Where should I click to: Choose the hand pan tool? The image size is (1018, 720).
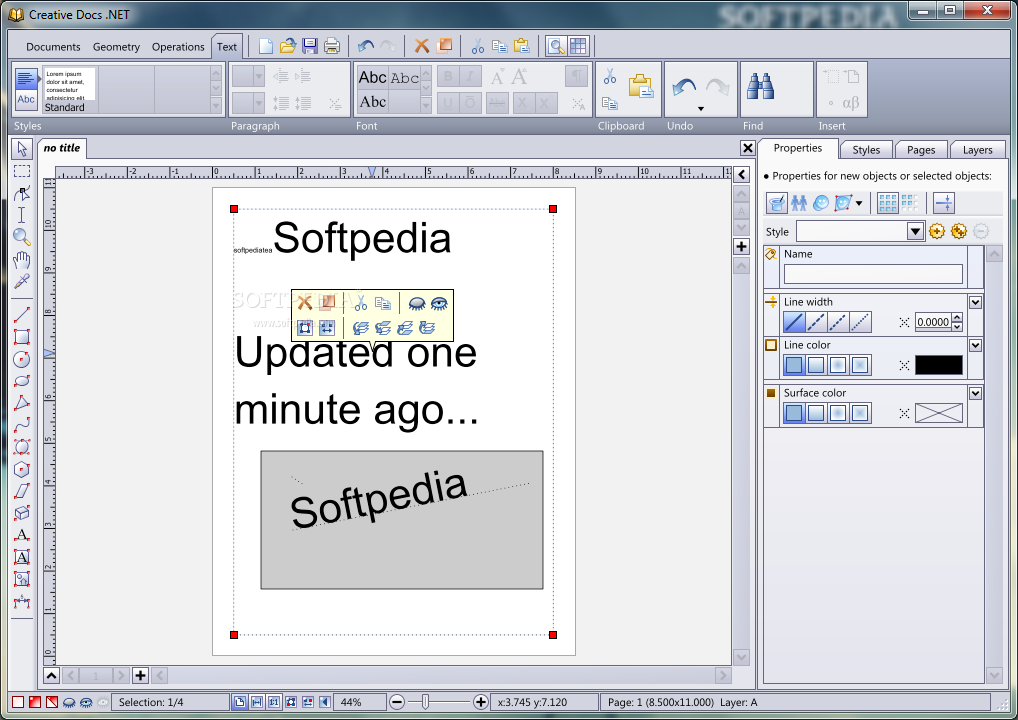22,260
